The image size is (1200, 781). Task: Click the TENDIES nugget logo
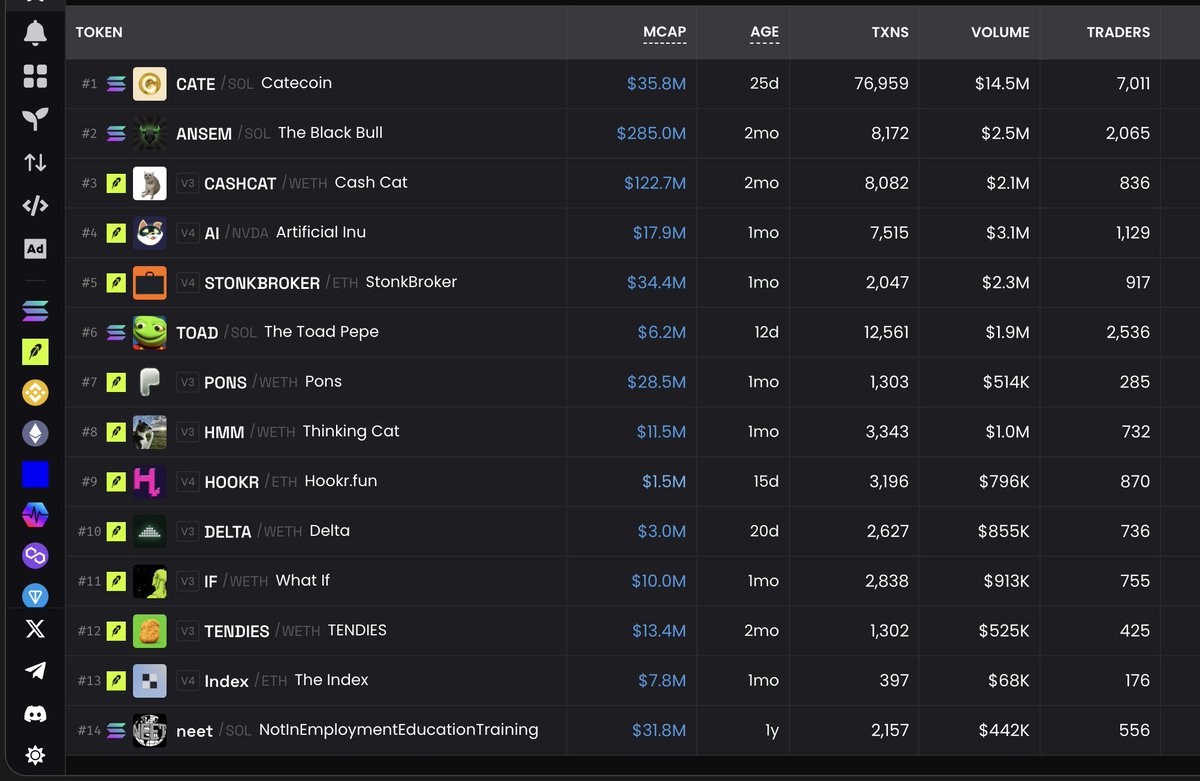[150, 631]
